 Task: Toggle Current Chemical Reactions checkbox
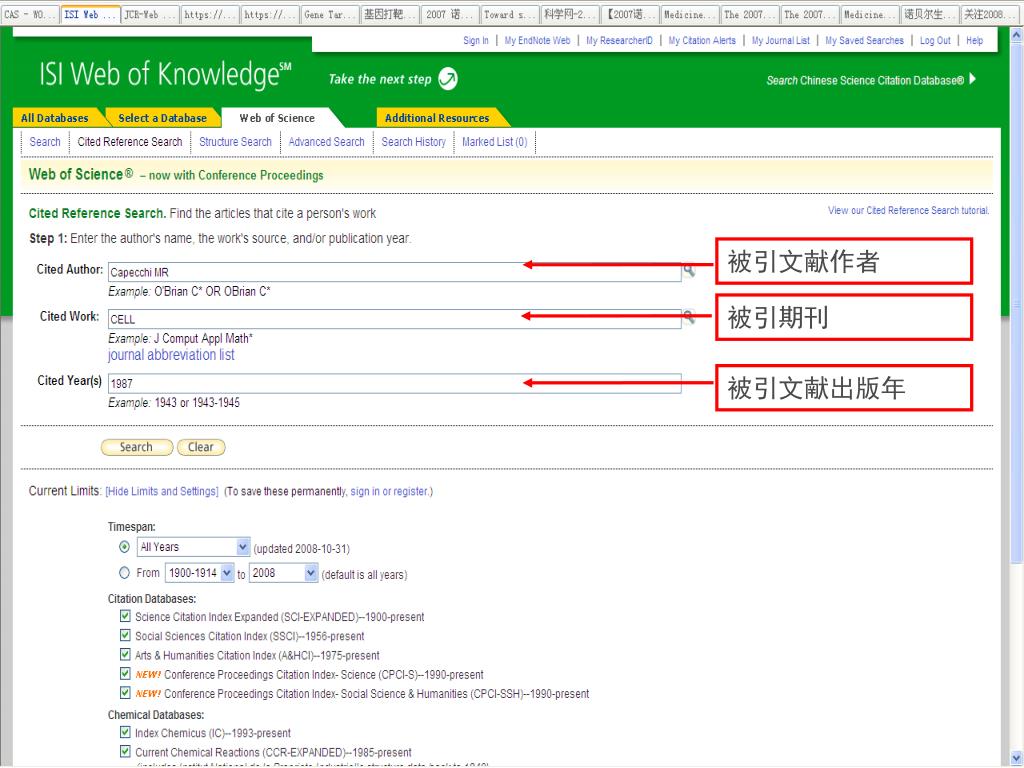click(125, 751)
